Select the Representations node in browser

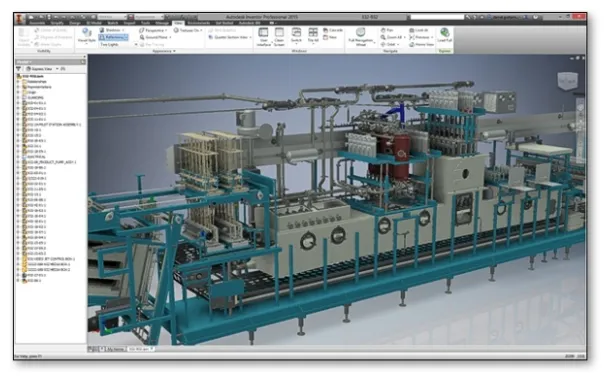click(37, 87)
